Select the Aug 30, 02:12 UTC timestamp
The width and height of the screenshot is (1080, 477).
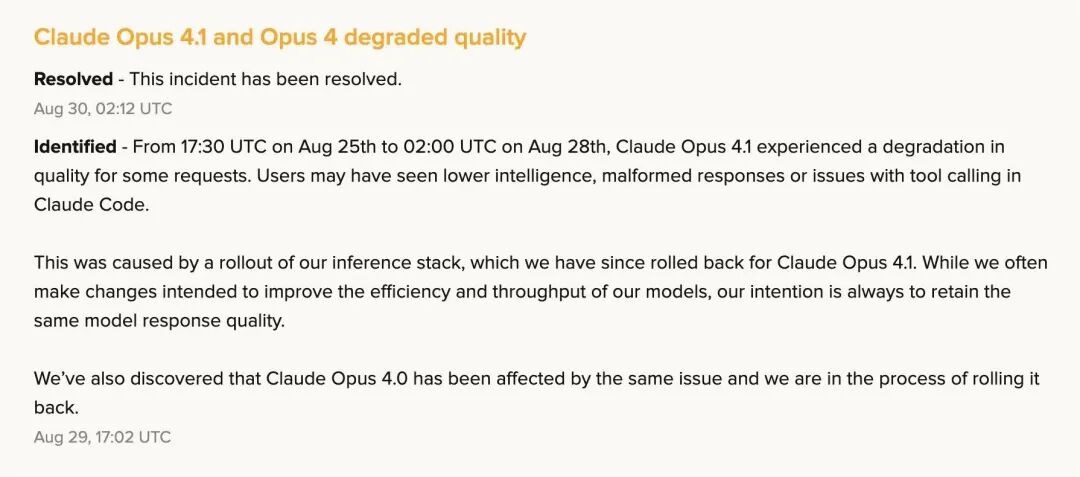click(x=102, y=108)
